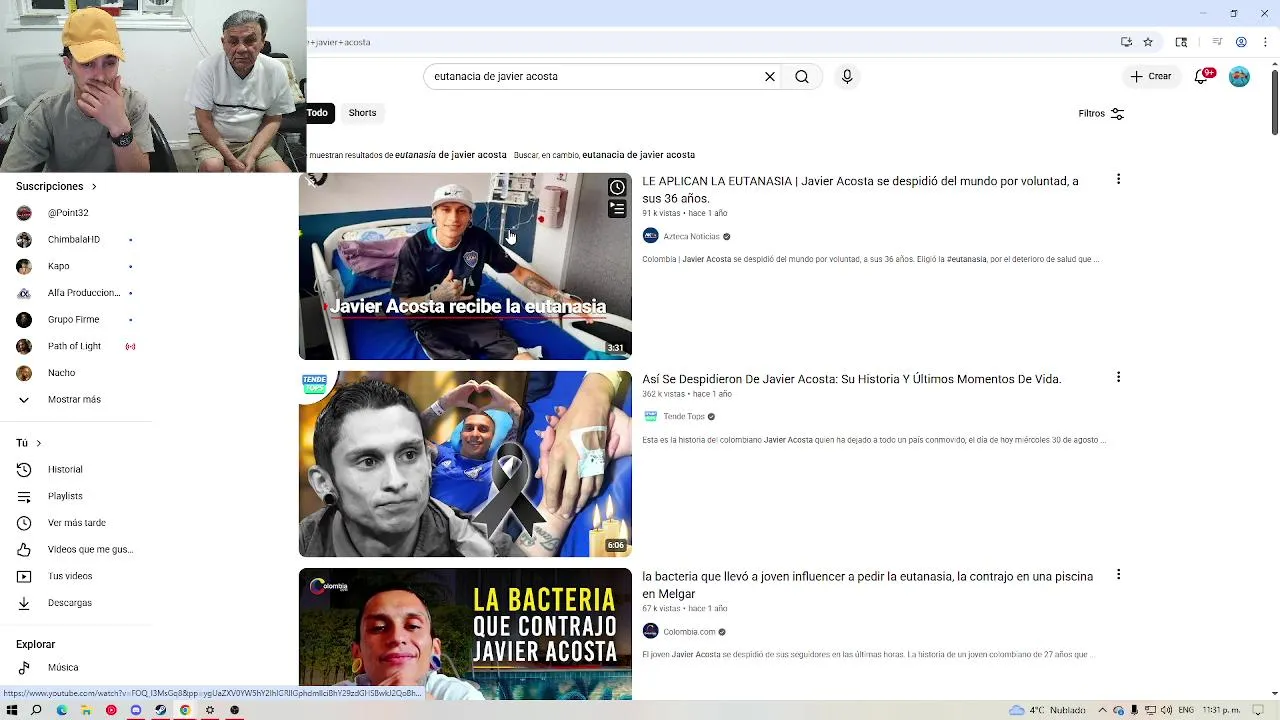Add first video to Watch Later clock icon
1280x720 pixels.
tap(617, 187)
